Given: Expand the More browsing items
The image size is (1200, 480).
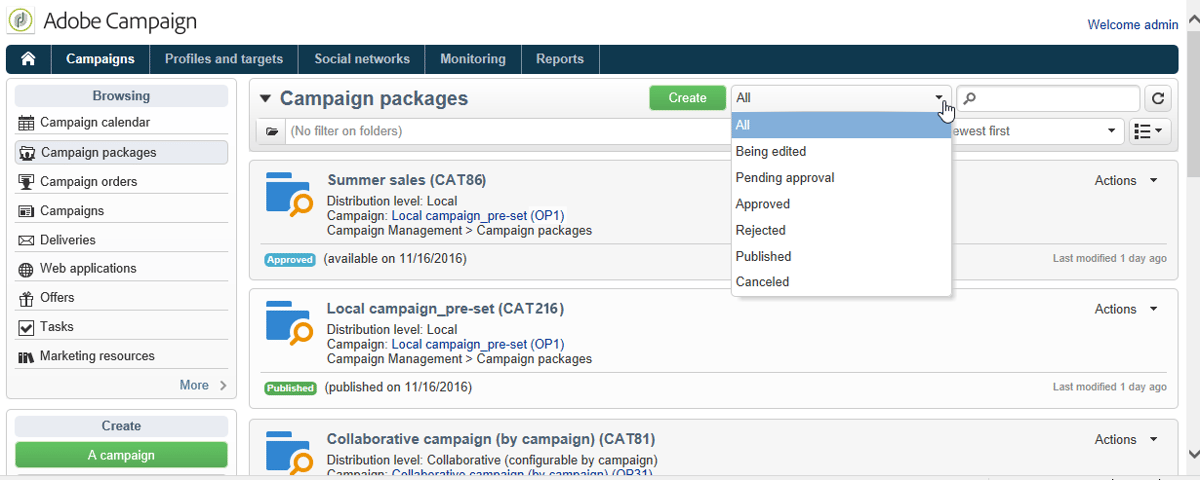Looking at the screenshot, I should coord(203,385).
